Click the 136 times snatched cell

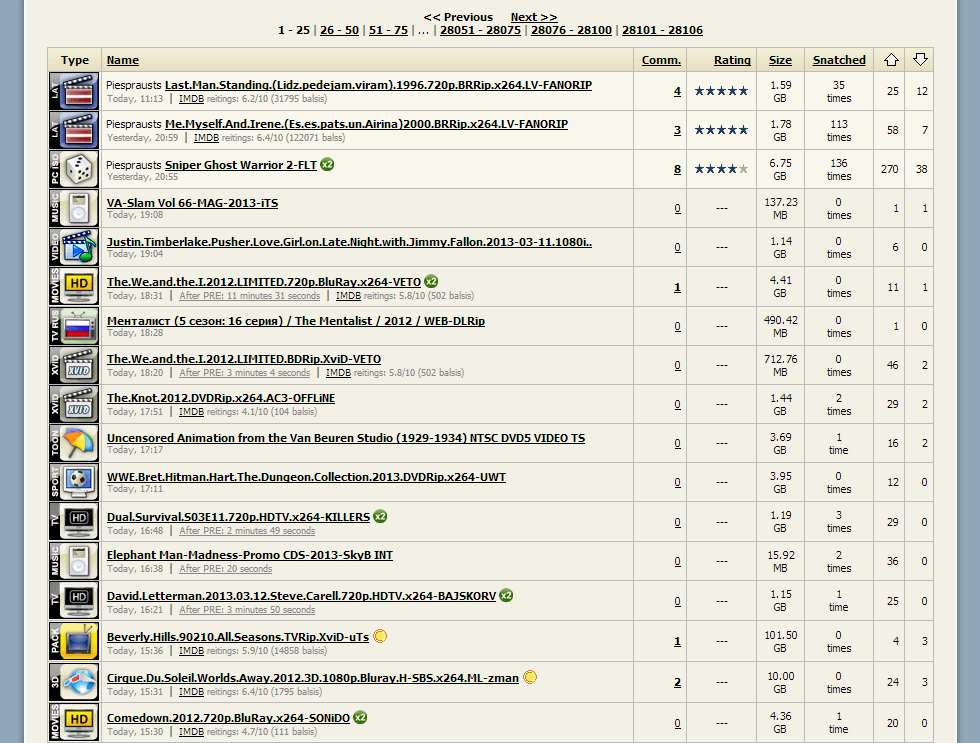[839, 169]
